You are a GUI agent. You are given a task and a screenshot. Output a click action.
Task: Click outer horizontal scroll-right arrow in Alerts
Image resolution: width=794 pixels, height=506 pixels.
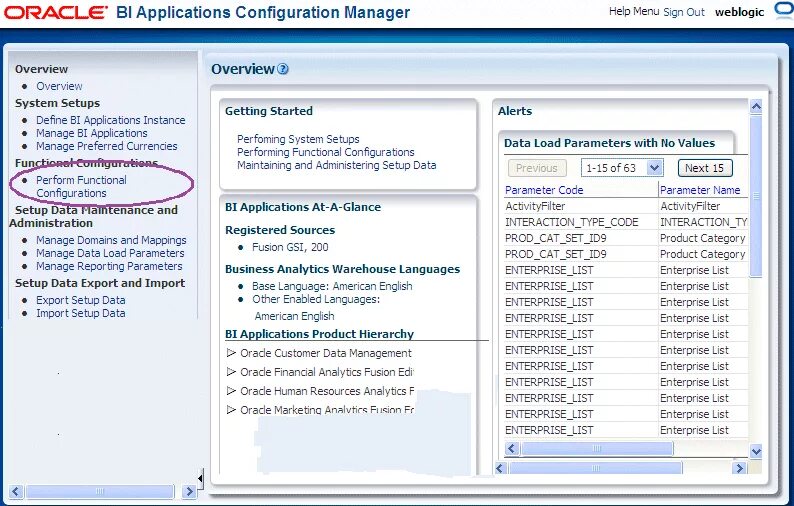739,468
